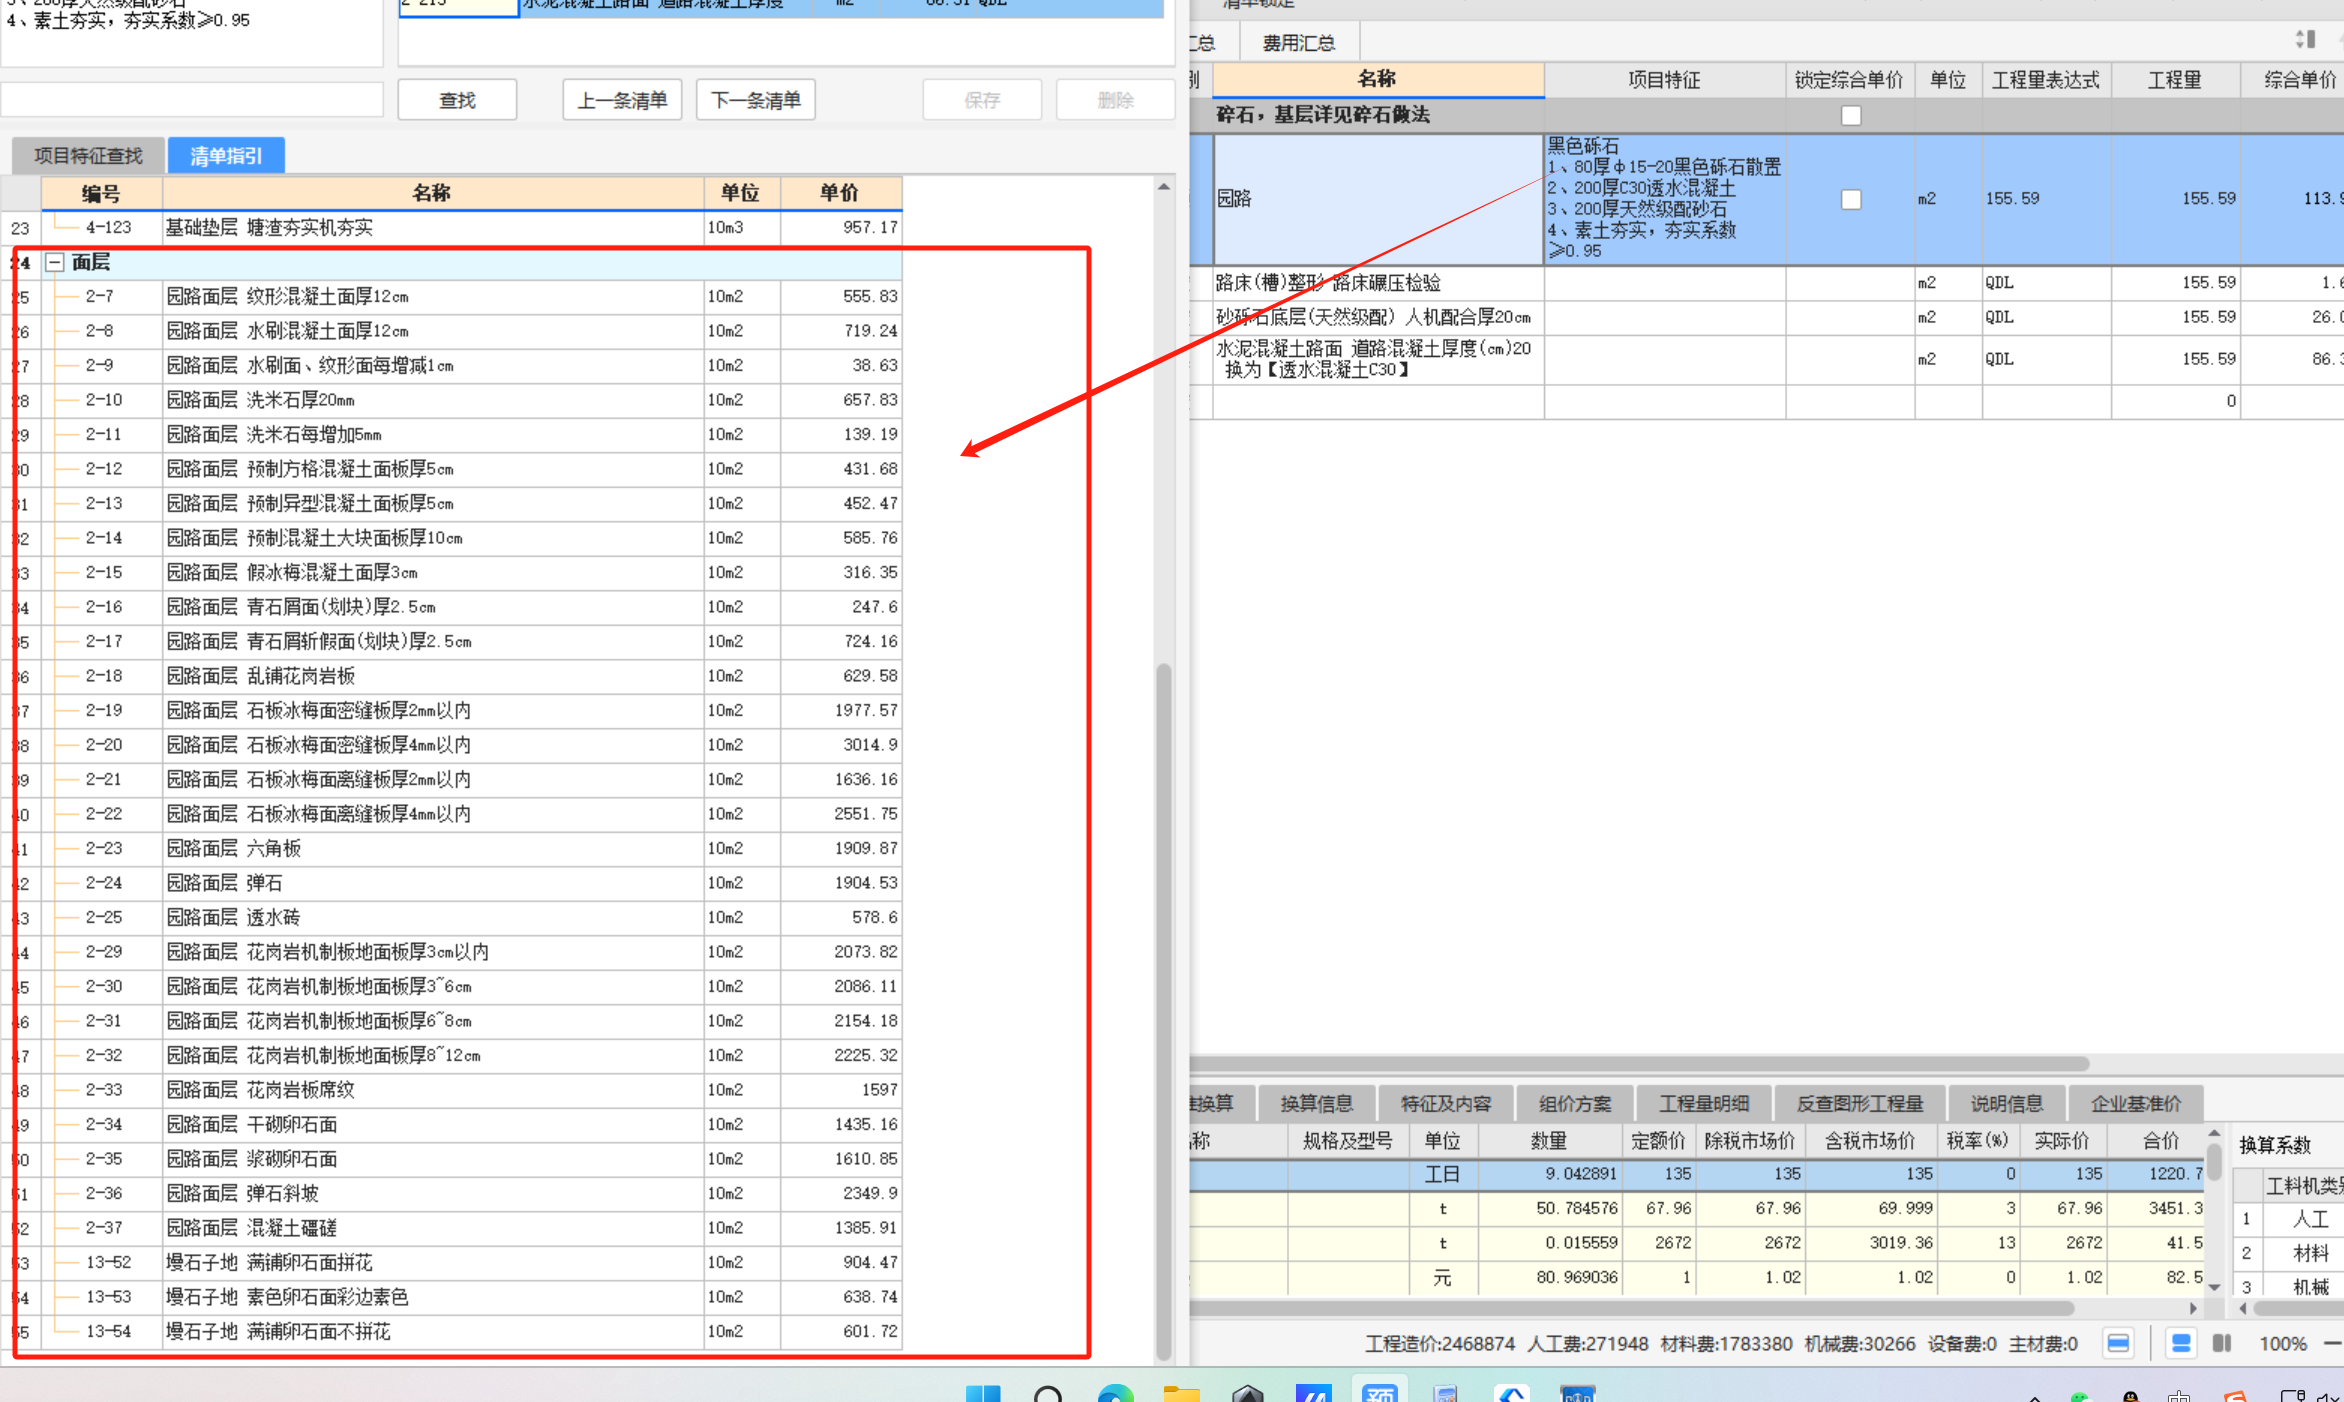Click the 上一条清单 button
Image resolution: width=2344 pixels, height=1402 pixels.
tap(622, 100)
